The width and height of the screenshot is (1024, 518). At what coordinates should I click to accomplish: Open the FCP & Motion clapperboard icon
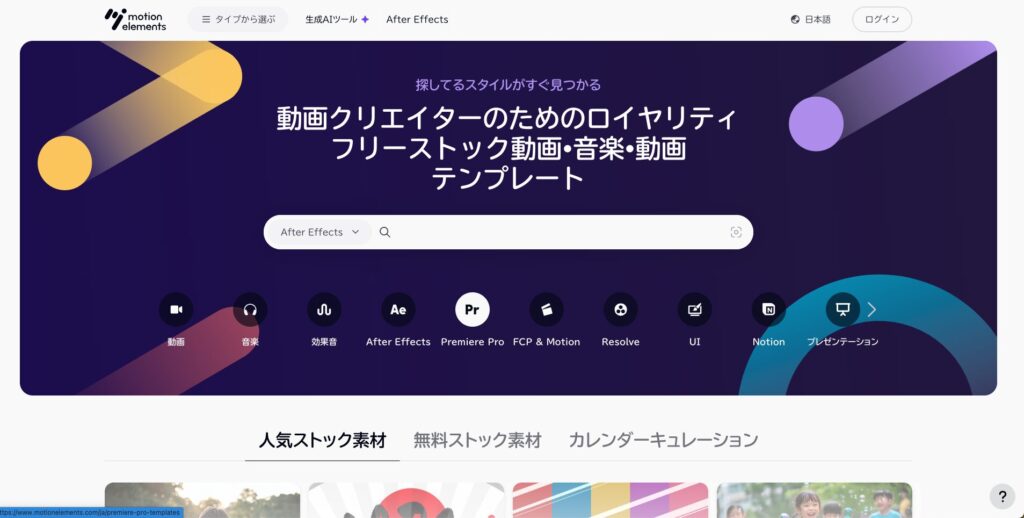tap(547, 310)
